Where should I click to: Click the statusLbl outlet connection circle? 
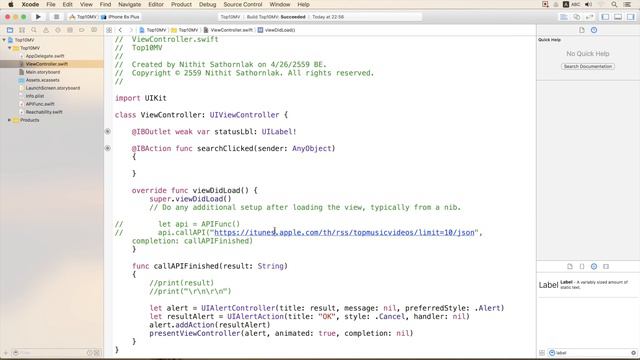(x=108, y=131)
